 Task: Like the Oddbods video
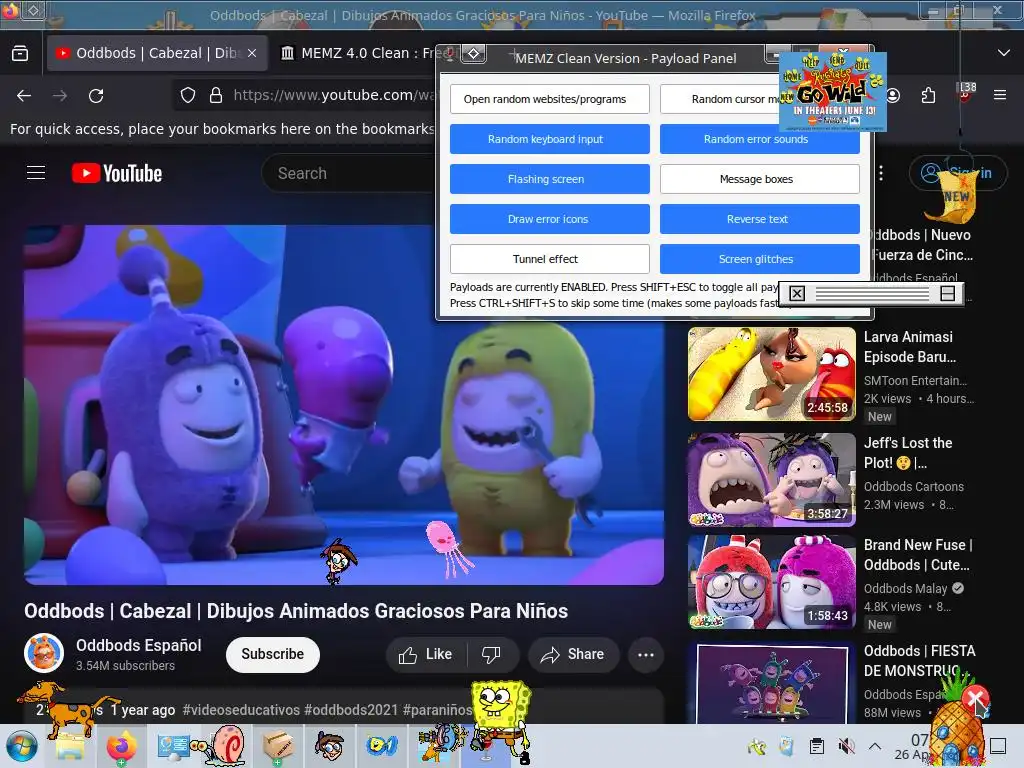425,654
